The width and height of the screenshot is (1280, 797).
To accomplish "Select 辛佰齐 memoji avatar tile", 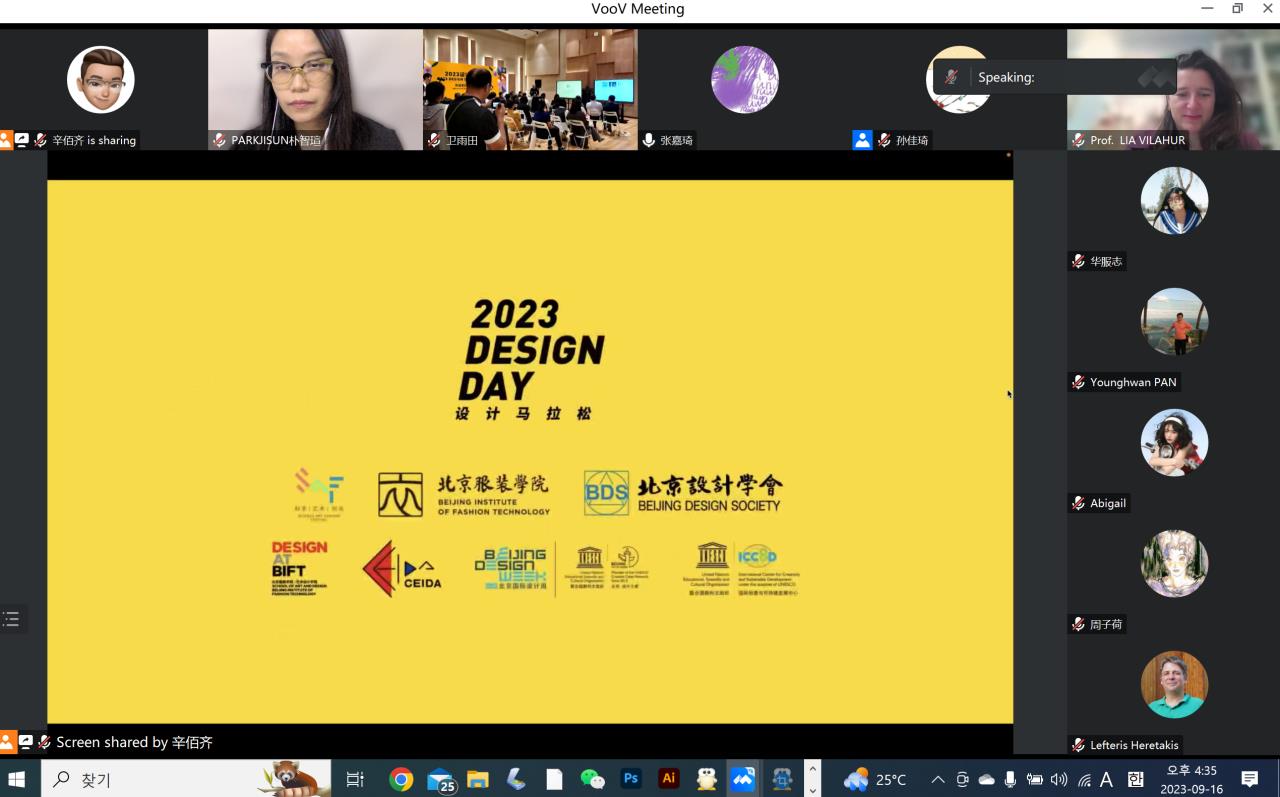I will point(101,80).
